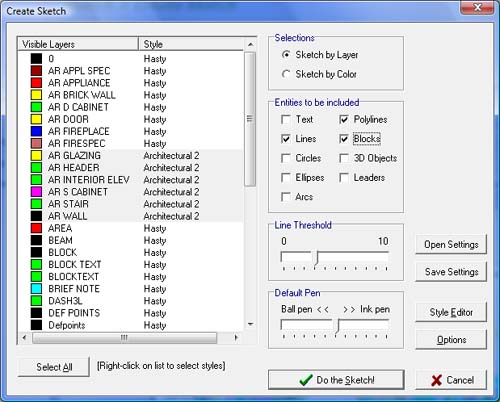Image resolution: width=500 pixels, height=402 pixels.
Task: Click green swatch for AR D CABINET
Action: point(36,107)
